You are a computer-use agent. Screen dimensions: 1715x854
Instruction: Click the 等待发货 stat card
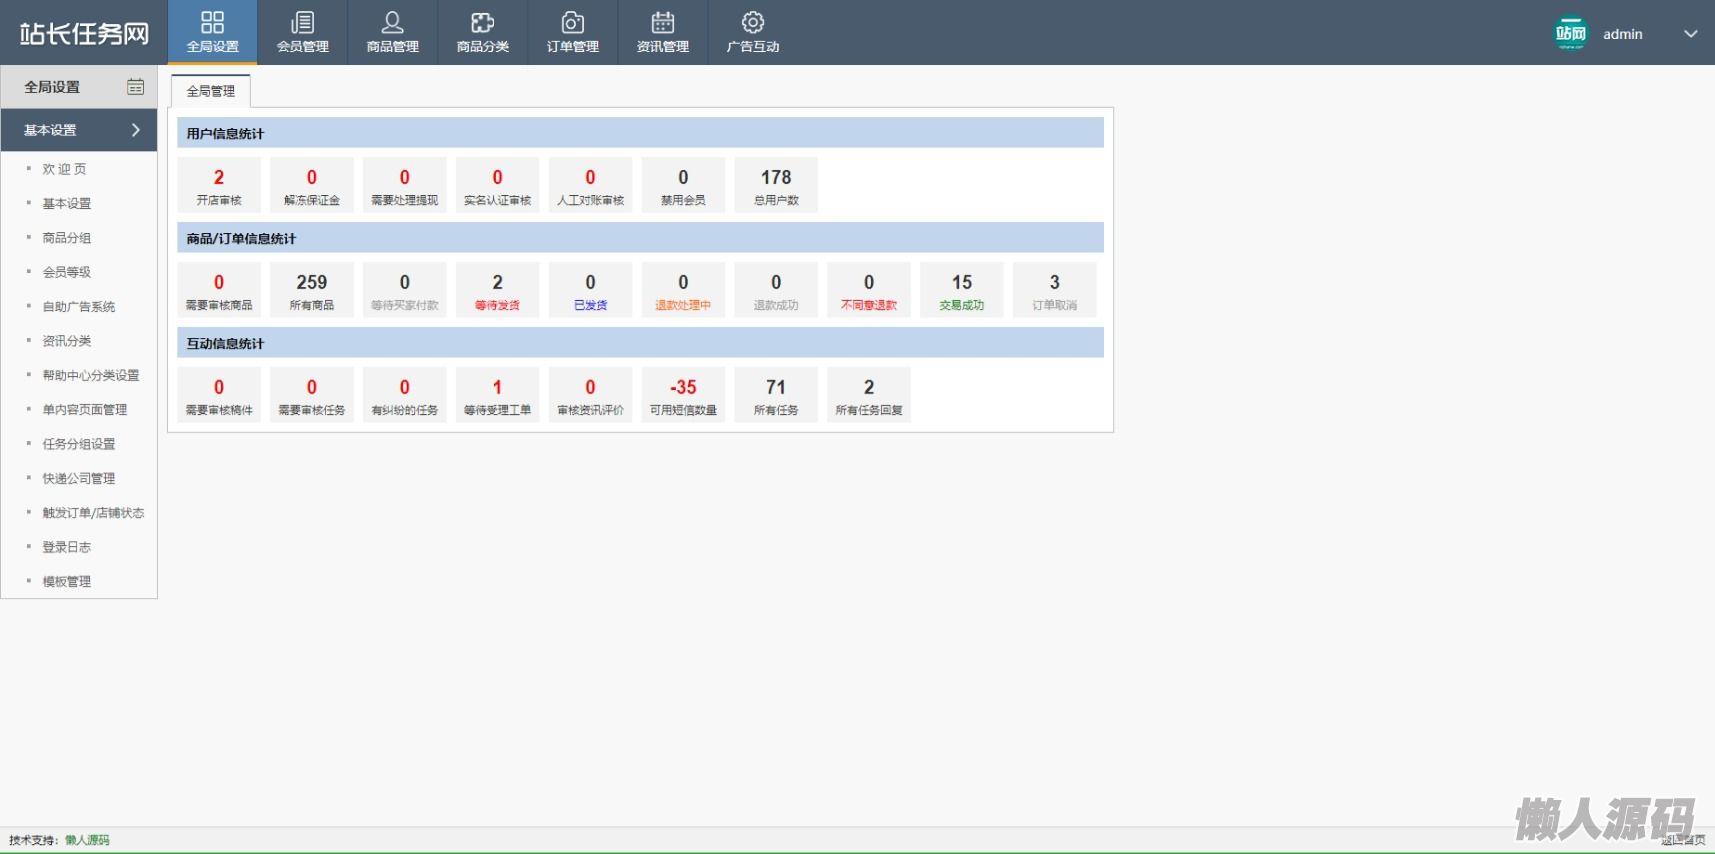pyautogui.click(x=497, y=290)
